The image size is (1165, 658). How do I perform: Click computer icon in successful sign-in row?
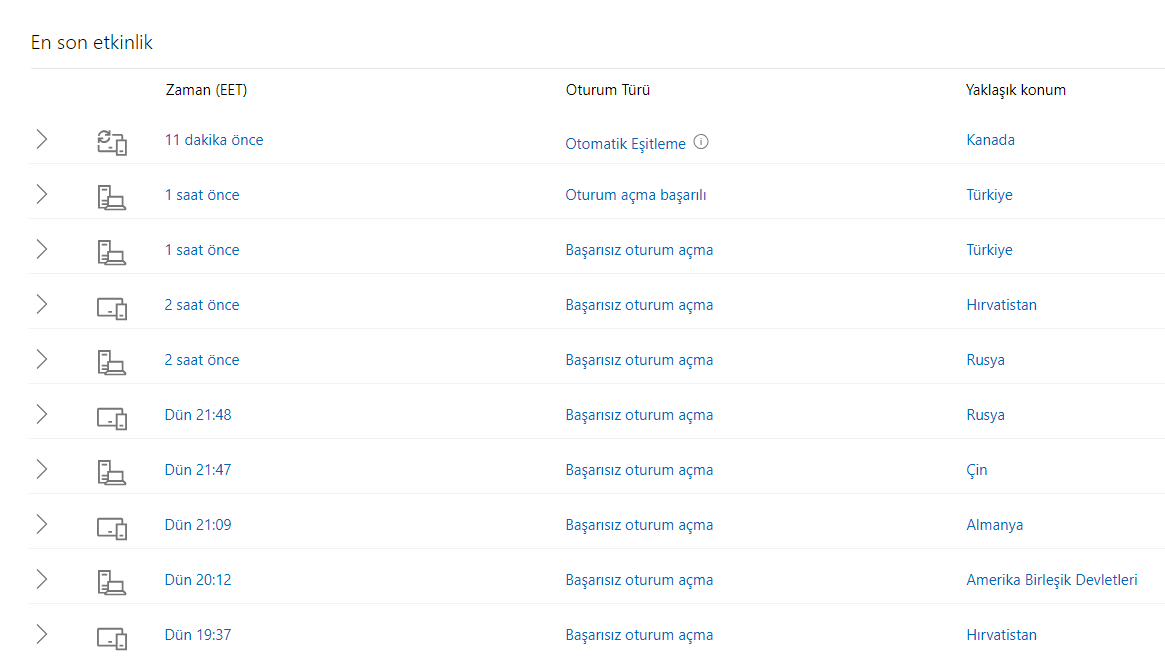[112, 196]
